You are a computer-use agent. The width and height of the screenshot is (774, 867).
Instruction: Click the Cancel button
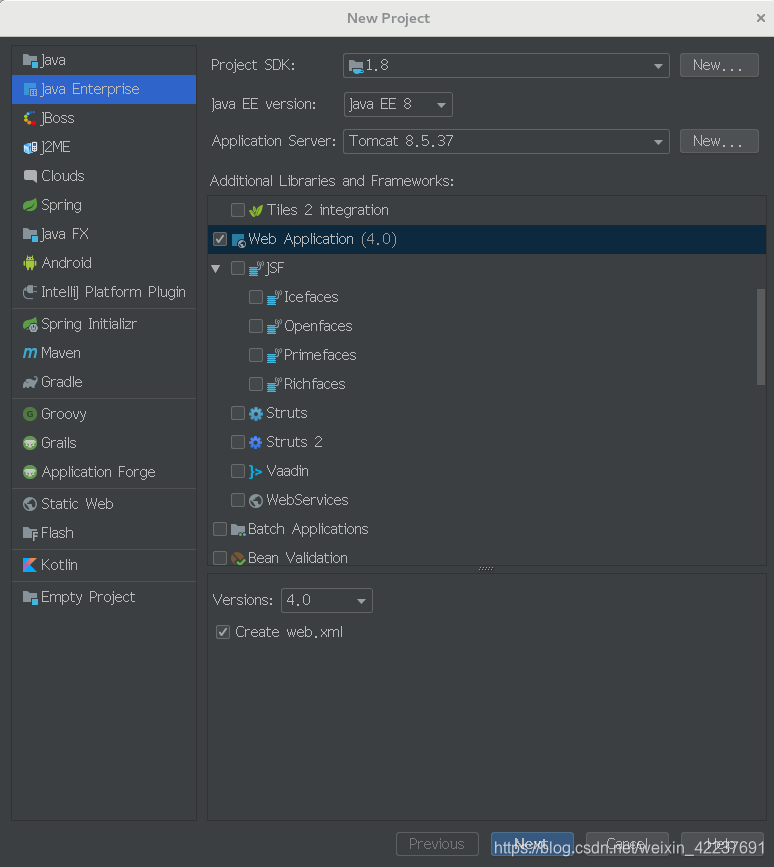pos(627,844)
